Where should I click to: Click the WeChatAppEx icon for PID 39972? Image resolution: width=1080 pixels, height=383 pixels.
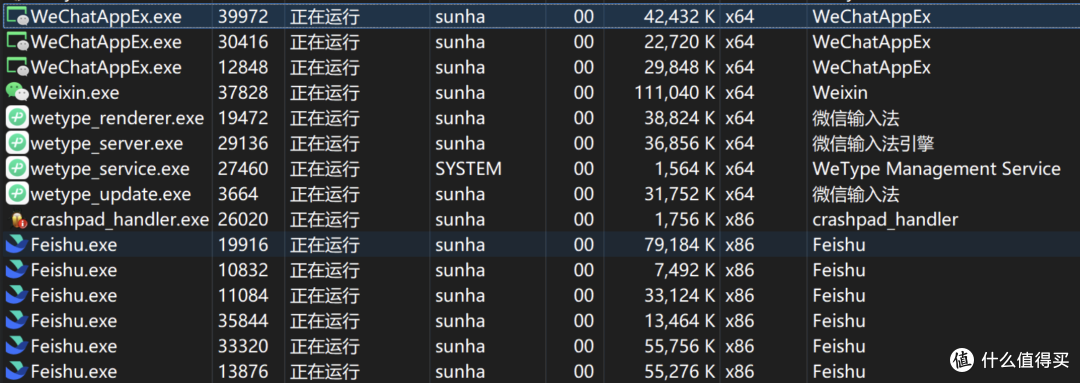pyautogui.click(x=17, y=17)
